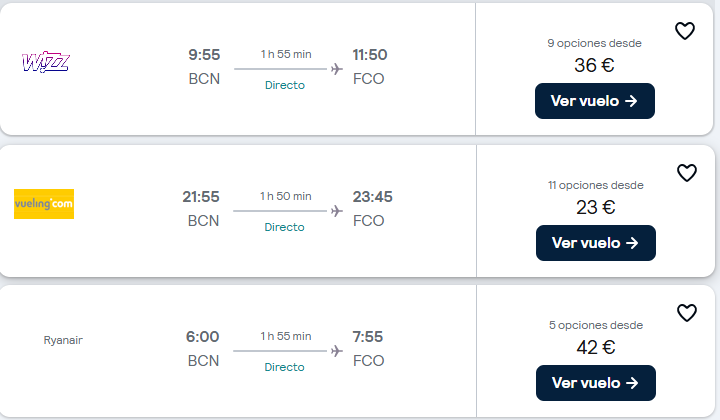Click the Wizz Air airline logo

click(x=45, y=63)
